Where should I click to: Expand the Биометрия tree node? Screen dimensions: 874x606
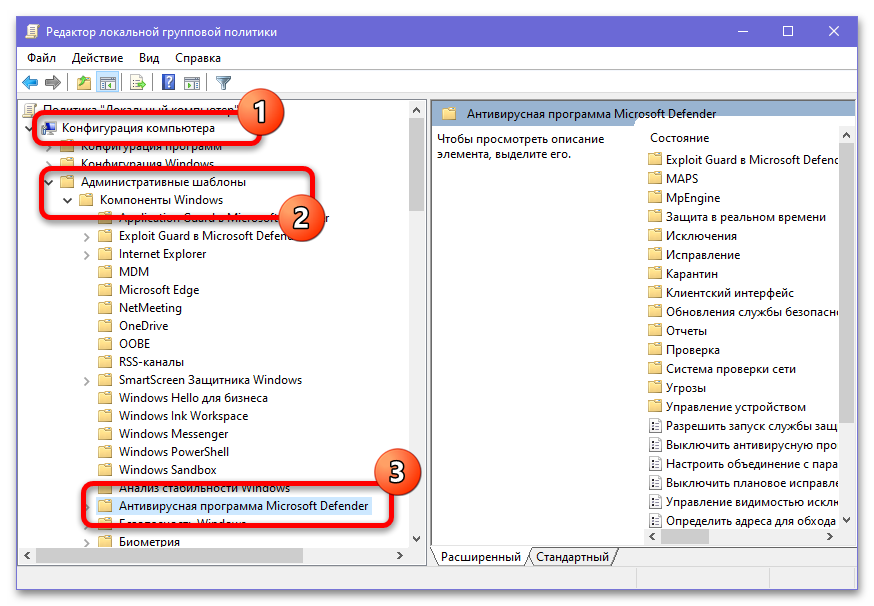tap(86, 542)
